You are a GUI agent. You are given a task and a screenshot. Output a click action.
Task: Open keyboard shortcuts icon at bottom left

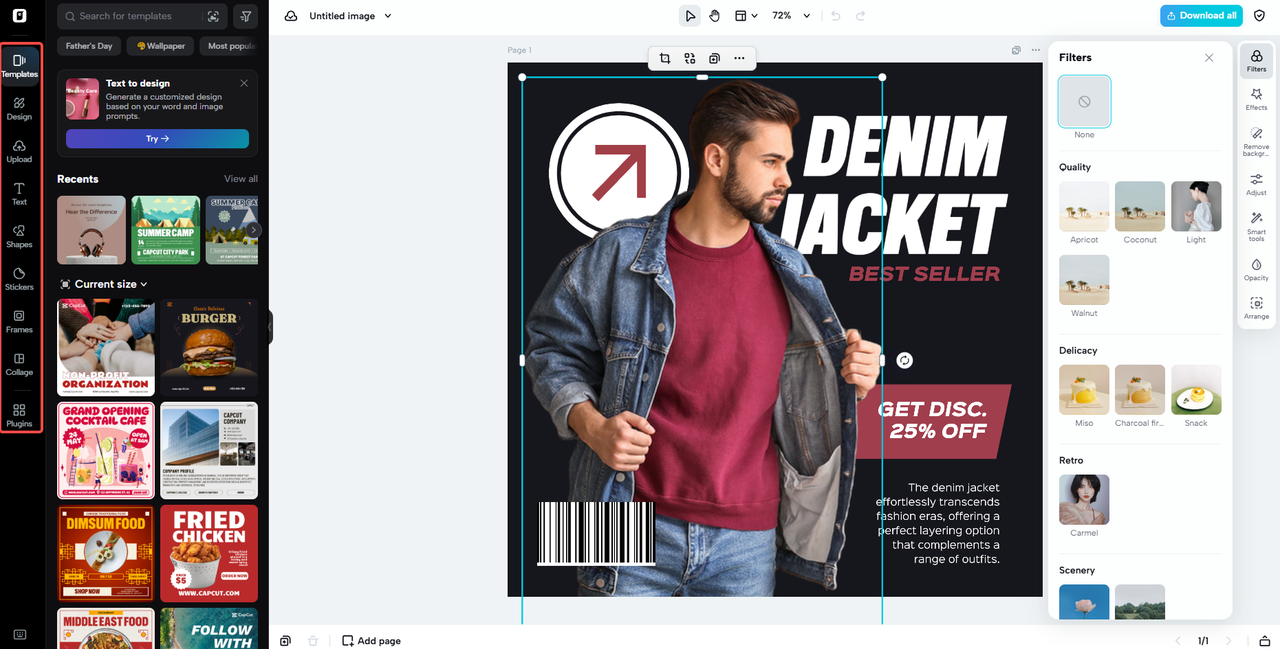[19, 634]
